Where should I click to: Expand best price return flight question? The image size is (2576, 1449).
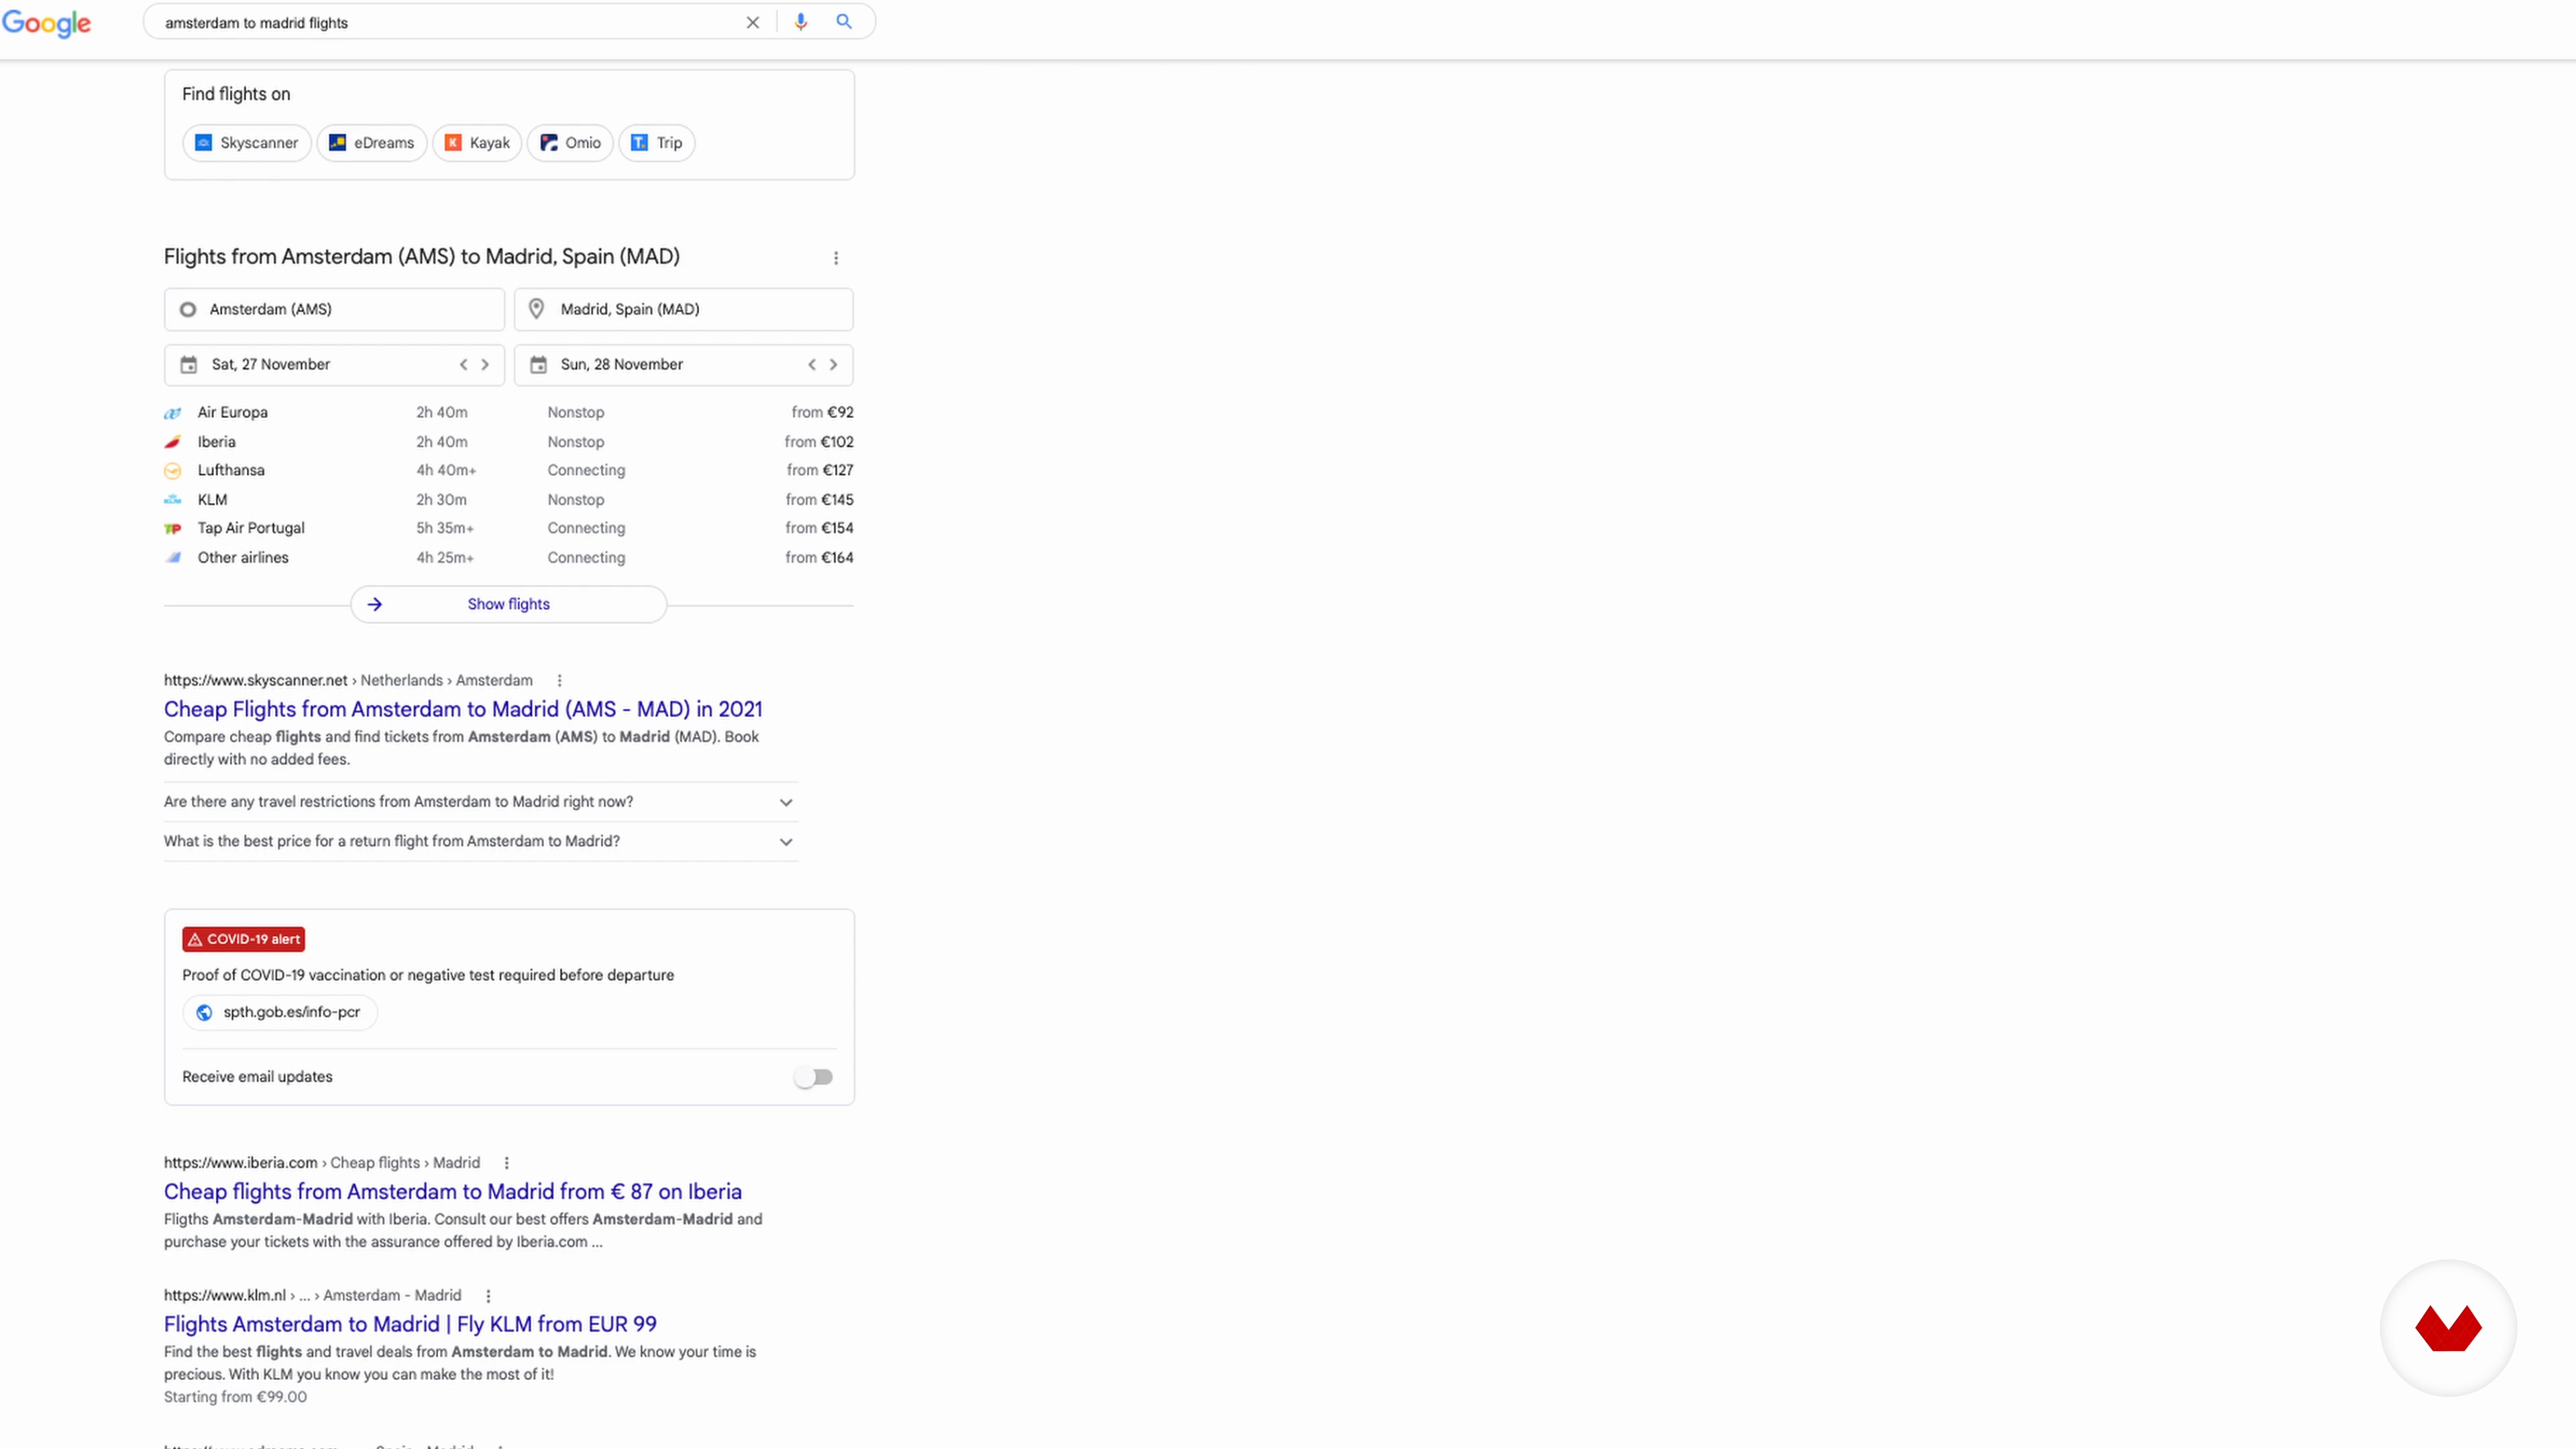480,842
